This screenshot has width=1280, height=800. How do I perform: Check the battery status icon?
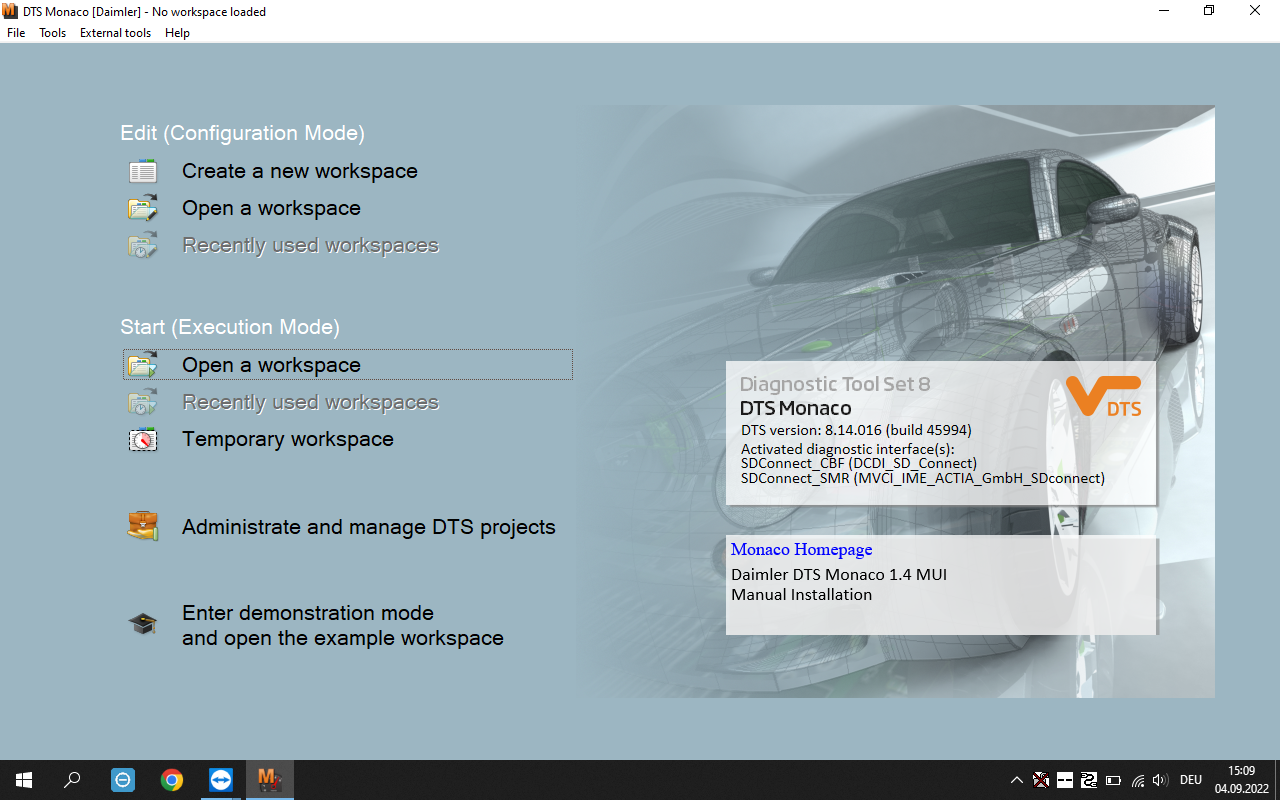[1113, 780]
